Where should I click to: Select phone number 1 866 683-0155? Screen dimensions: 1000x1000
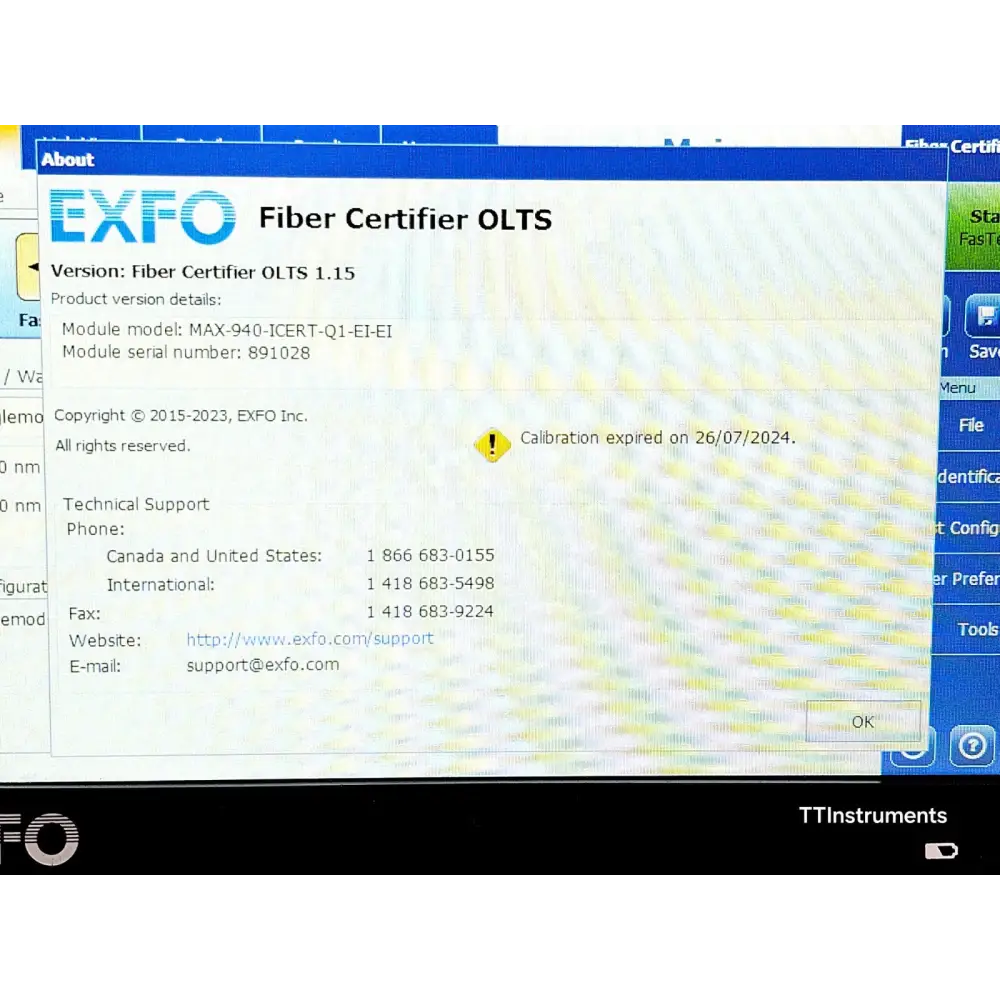tap(430, 555)
